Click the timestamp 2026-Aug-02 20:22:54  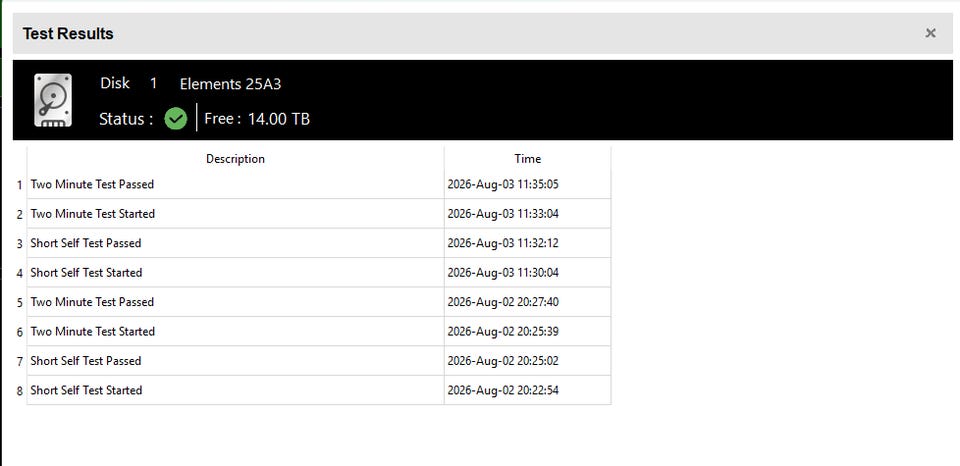click(503, 390)
